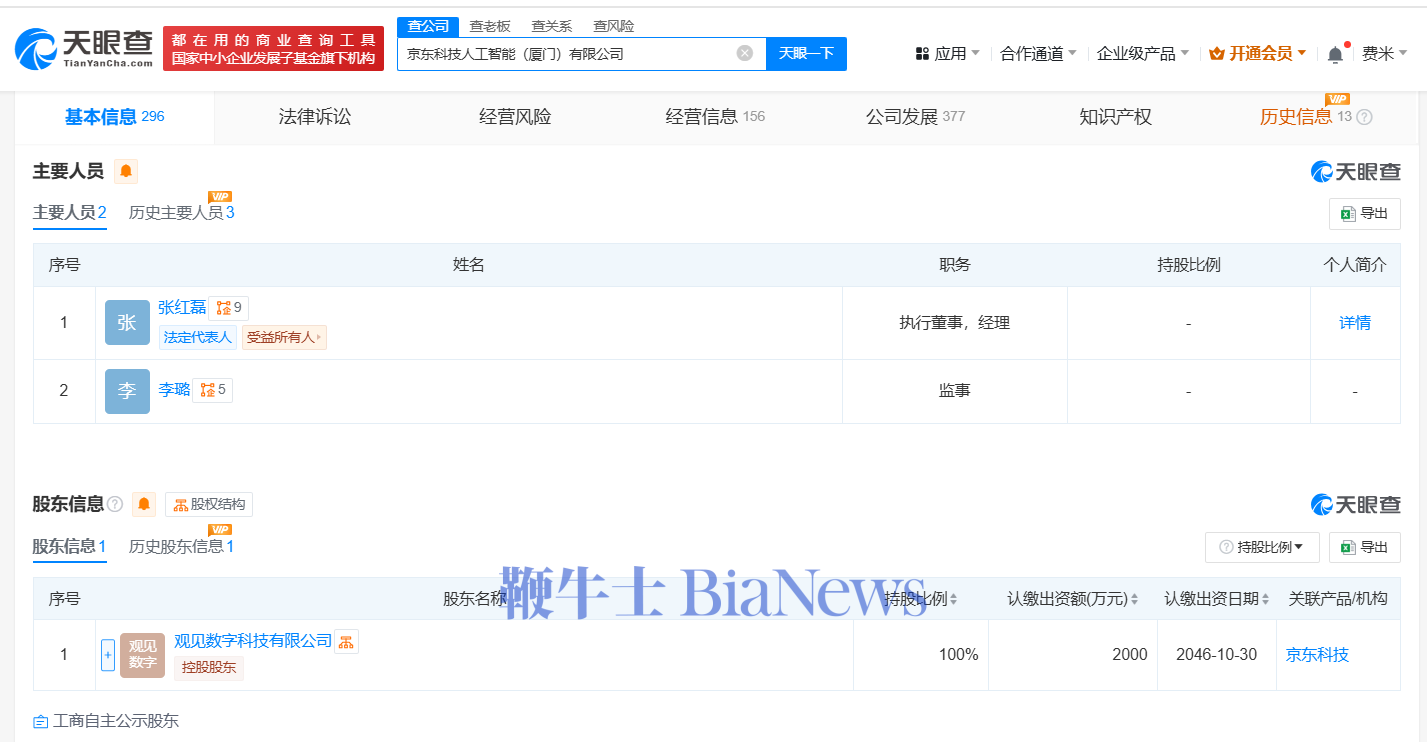
Task: Open 李璐's profile link
Action: 174,390
